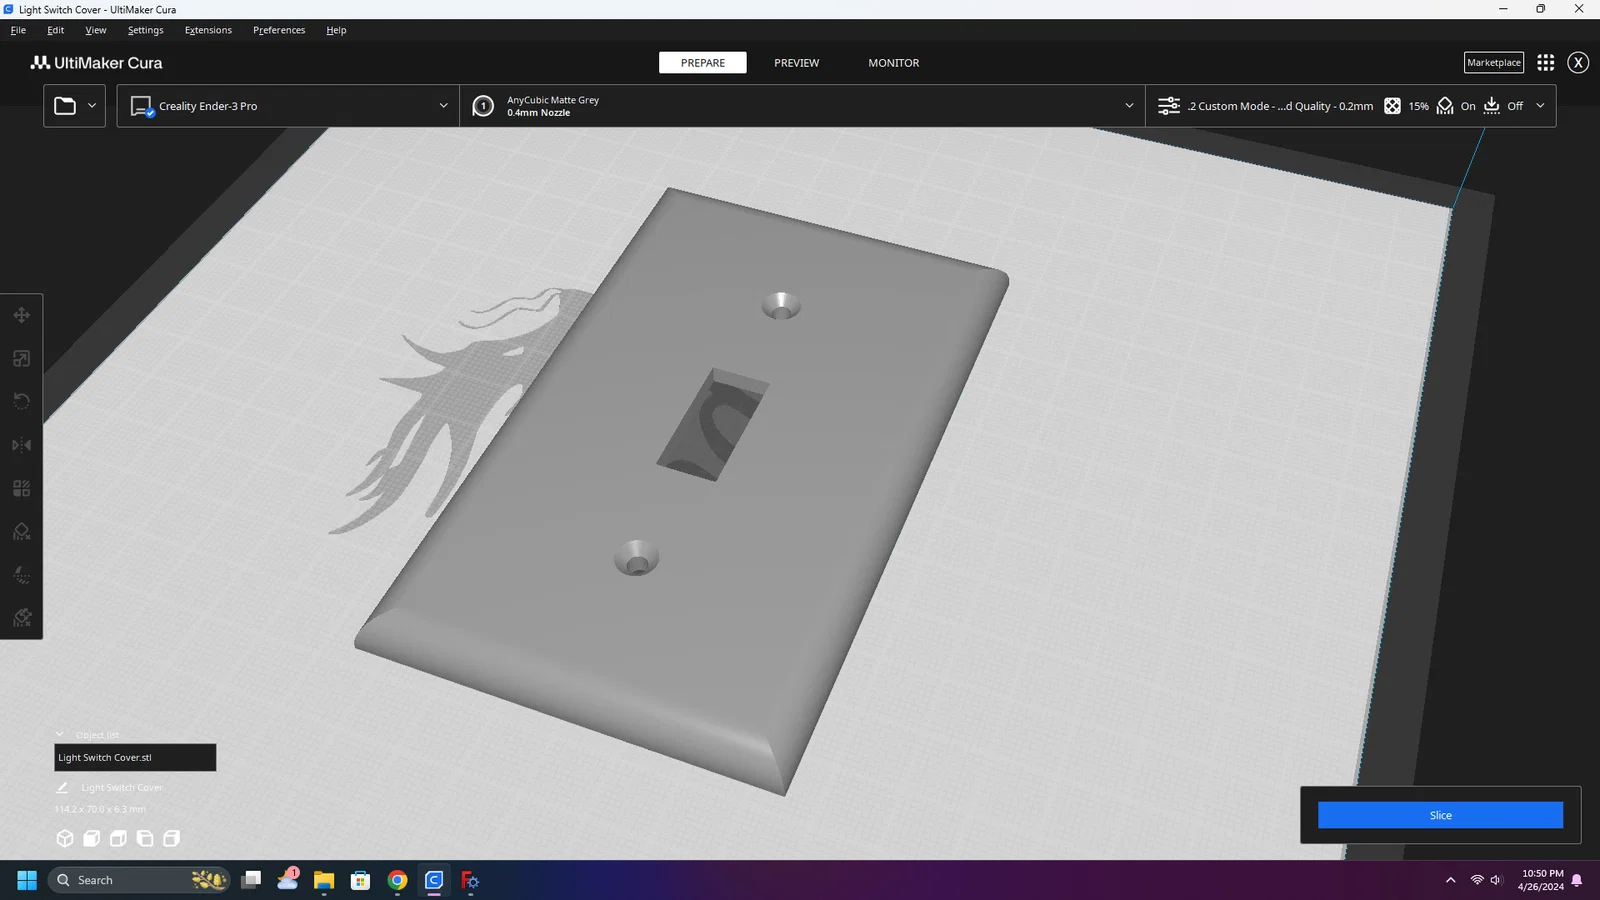The width and height of the screenshot is (1600, 900).
Task: Select the Mirror tool
Action: click(21, 445)
